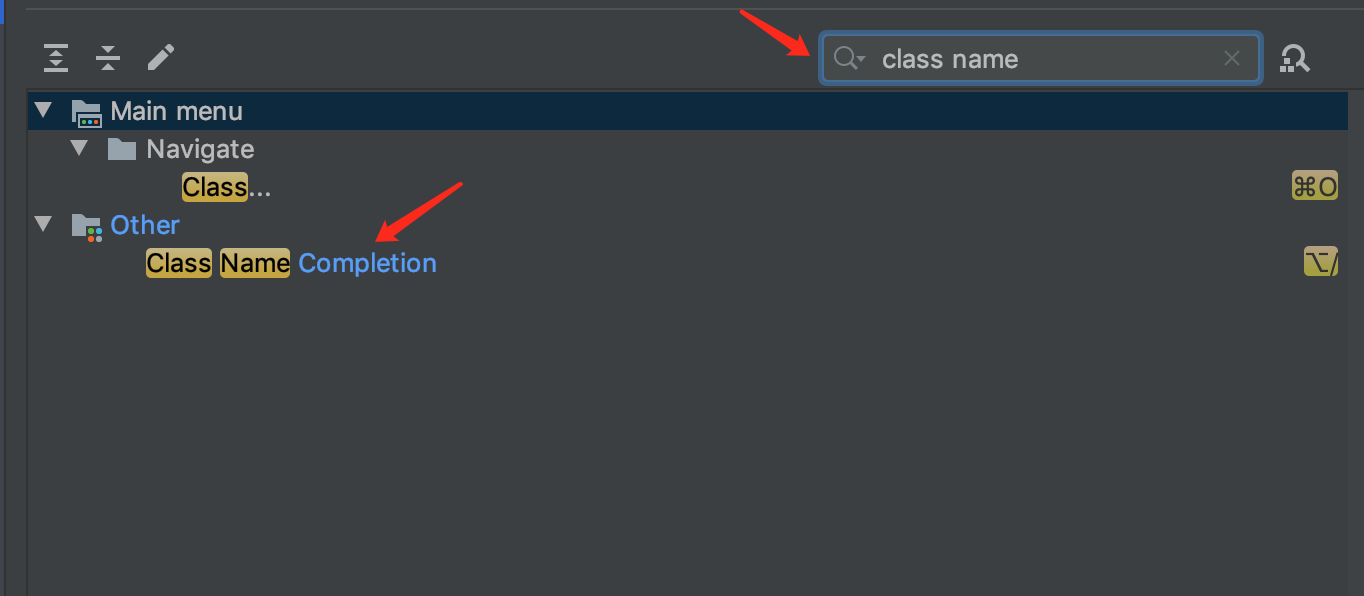This screenshot has height=596, width=1364.
Task: Select the Other group label
Action: pyautogui.click(x=145, y=225)
